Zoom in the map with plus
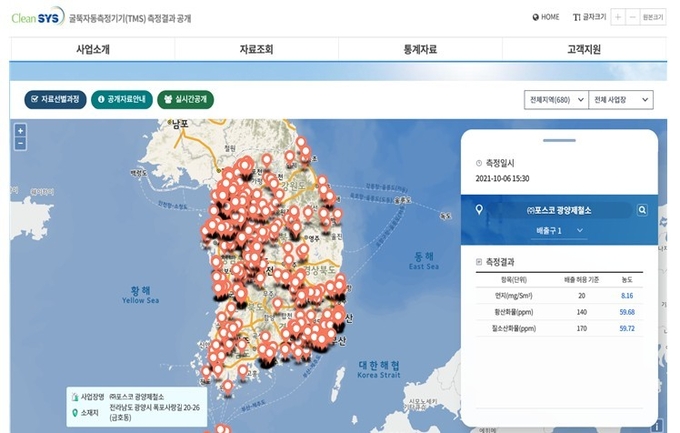Viewport: 680px width, 433px height. click(20, 132)
